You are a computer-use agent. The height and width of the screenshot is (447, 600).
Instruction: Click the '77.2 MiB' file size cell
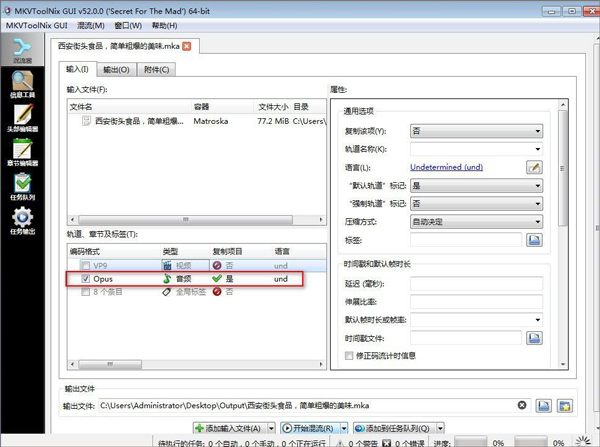point(273,121)
